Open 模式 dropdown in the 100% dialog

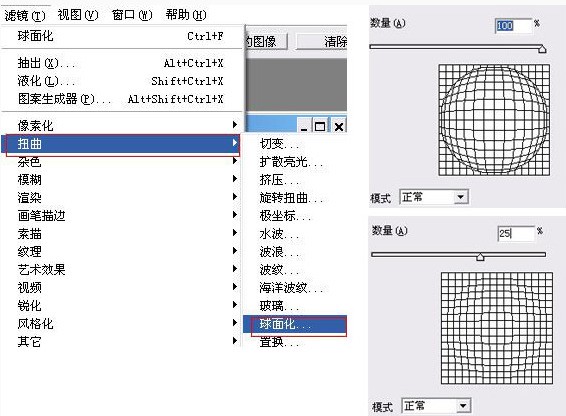tap(434, 197)
